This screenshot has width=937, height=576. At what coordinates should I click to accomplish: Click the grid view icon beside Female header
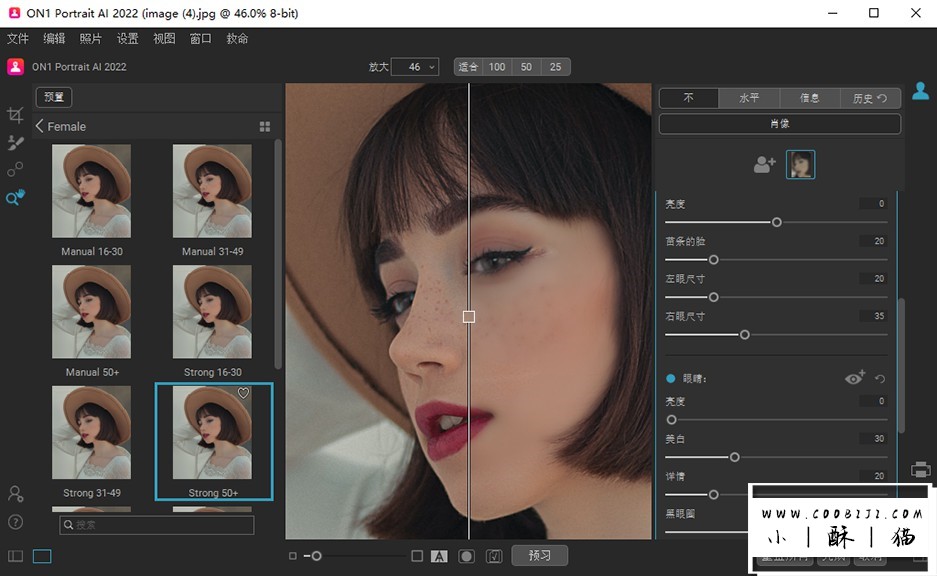264,126
